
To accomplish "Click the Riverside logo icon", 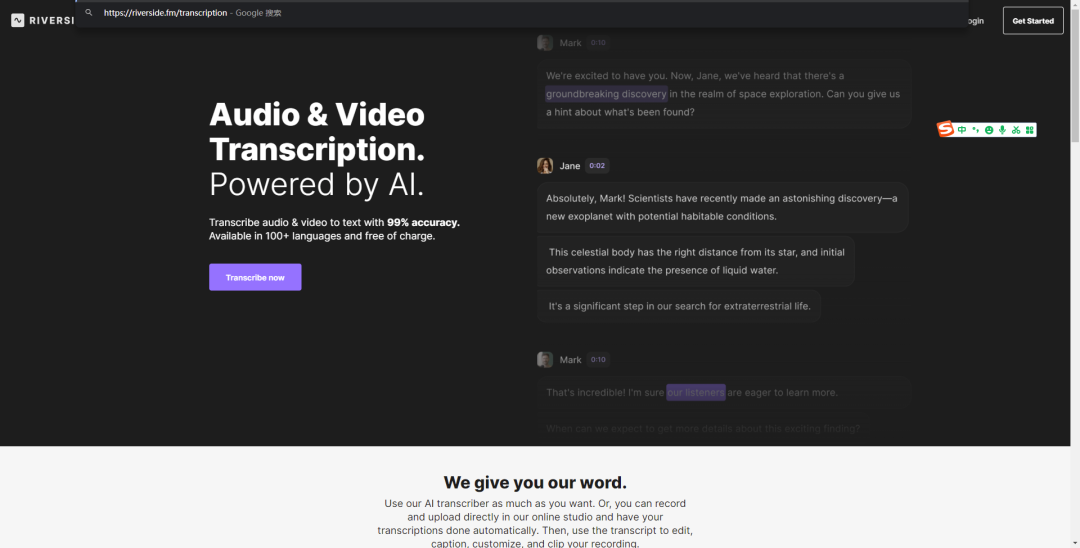I will [x=17, y=20].
